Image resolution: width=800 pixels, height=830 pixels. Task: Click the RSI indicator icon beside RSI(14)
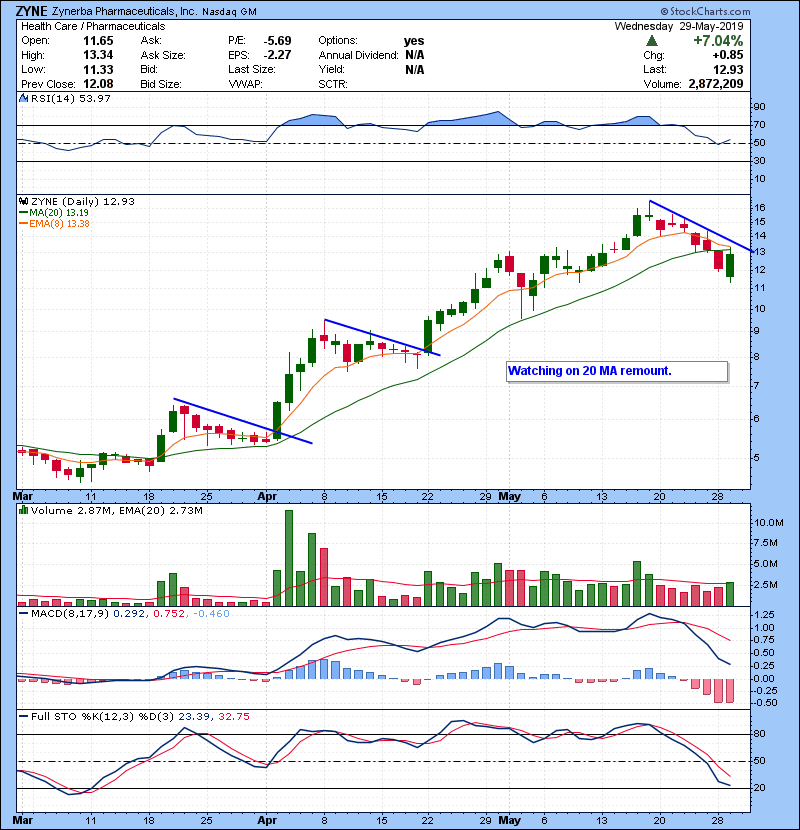click(24, 98)
